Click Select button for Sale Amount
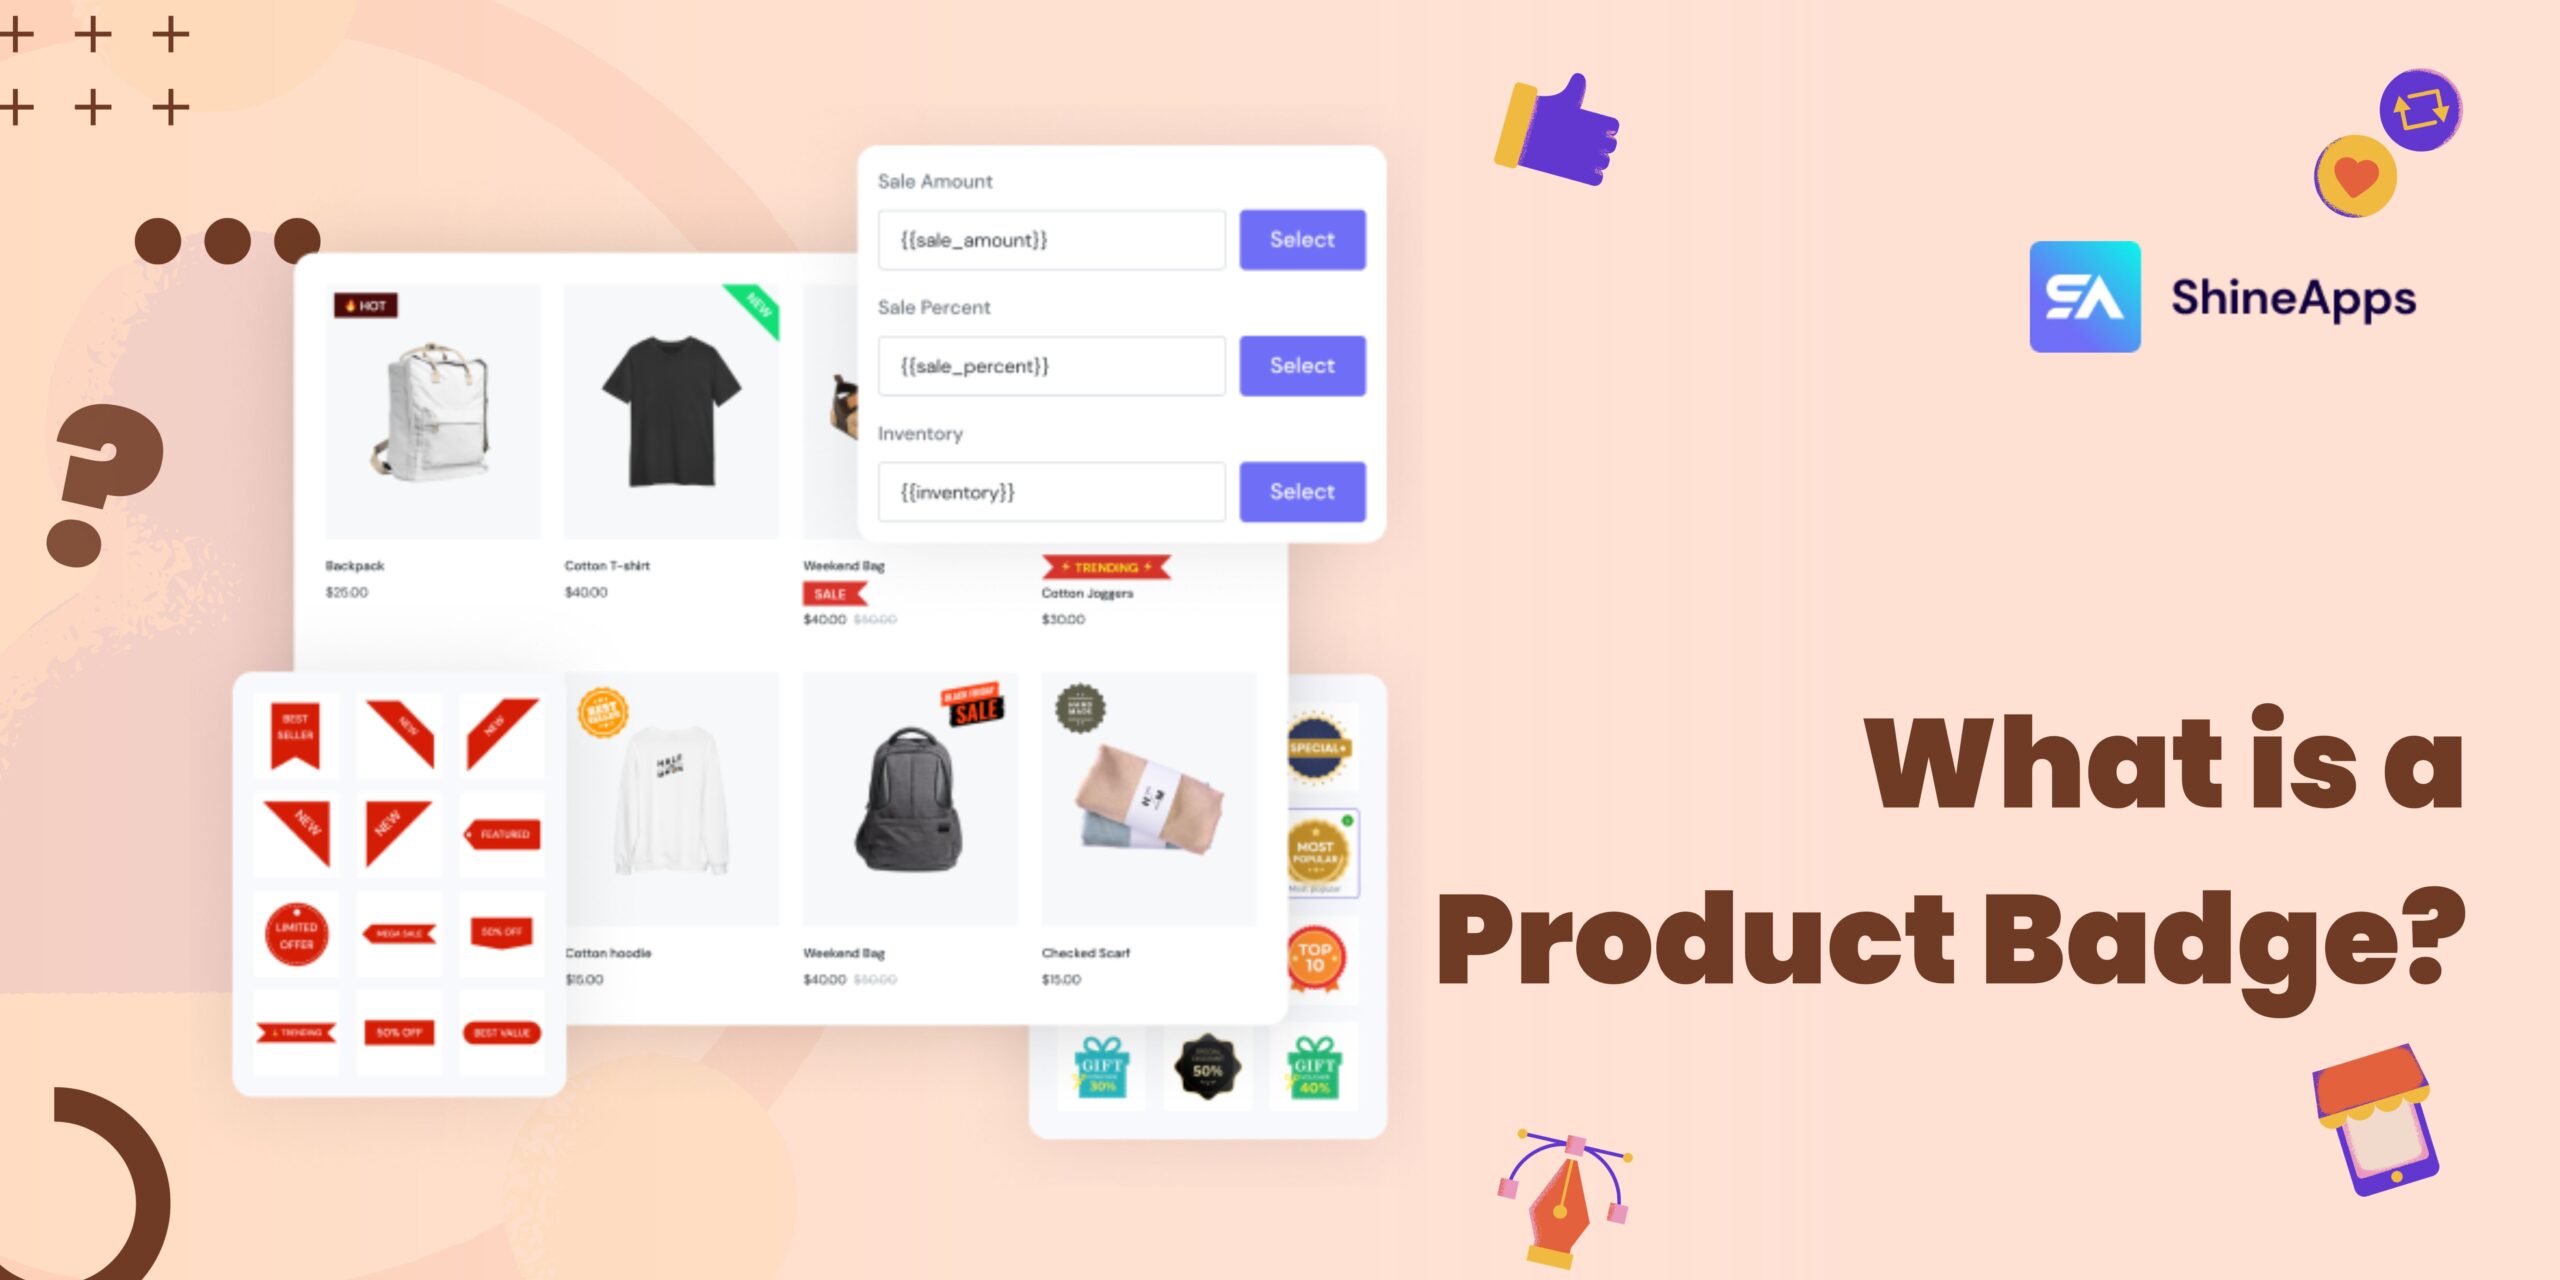 (1301, 240)
